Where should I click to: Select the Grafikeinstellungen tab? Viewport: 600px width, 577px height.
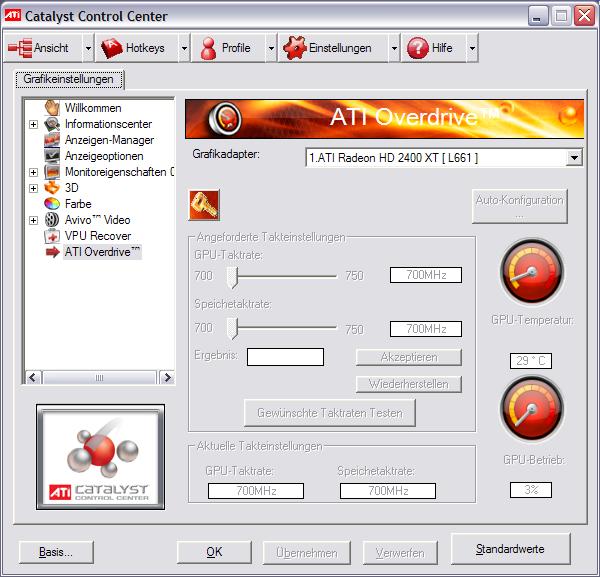tap(69, 79)
